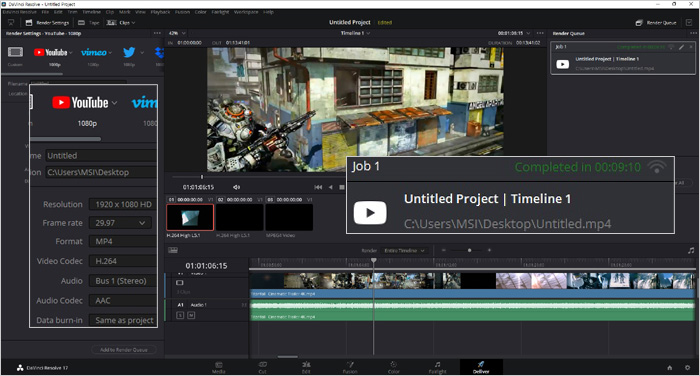Select Job 1 in the Render Queue
The image size is (700, 376).
tap(623, 58)
